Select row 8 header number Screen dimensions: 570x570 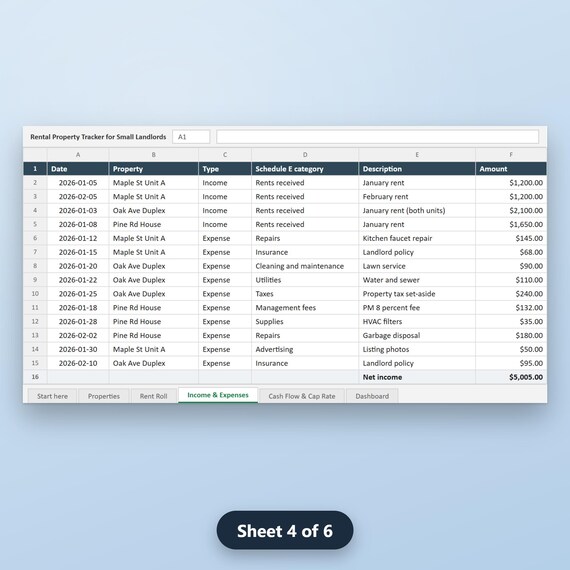pos(35,266)
